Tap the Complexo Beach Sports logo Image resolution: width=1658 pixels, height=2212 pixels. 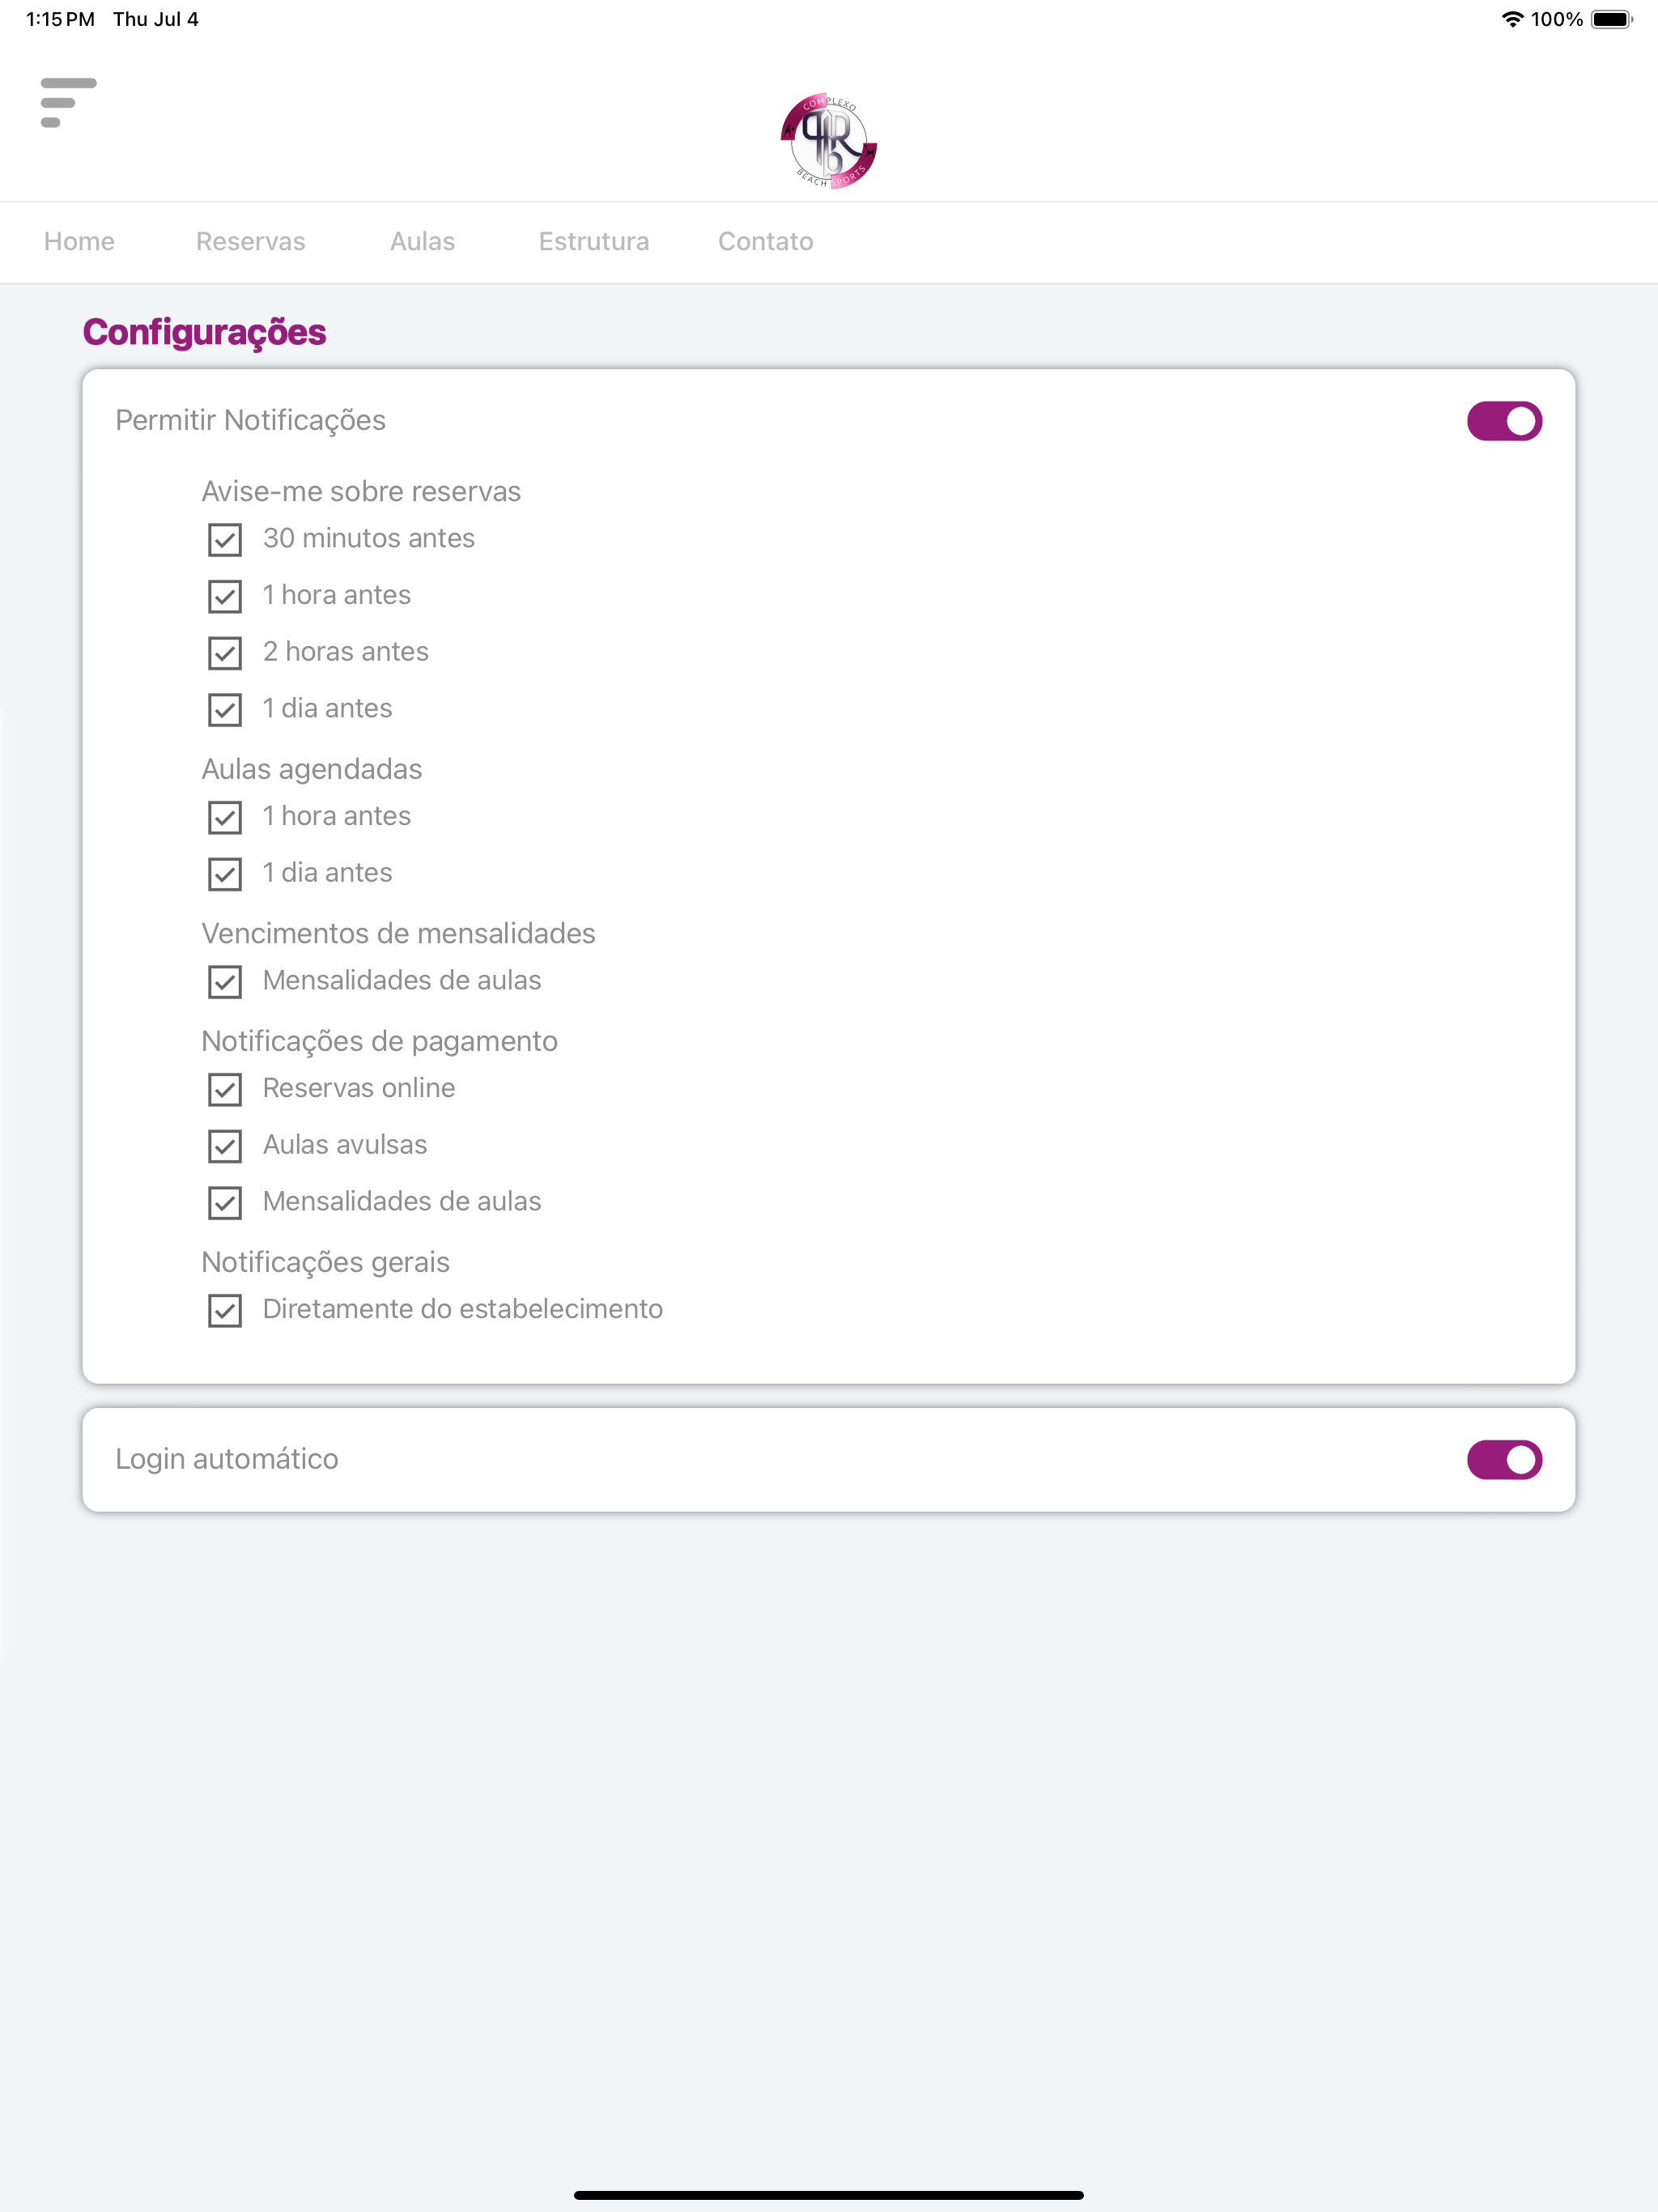828,140
